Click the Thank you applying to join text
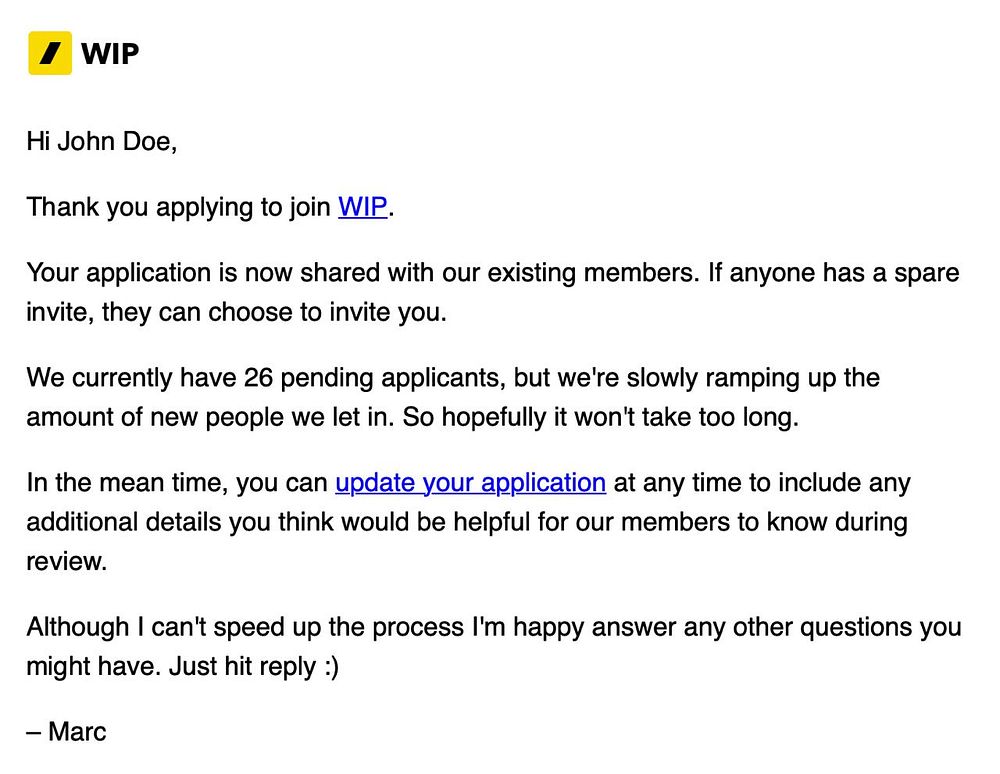The image size is (1000, 774). (x=179, y=207)
